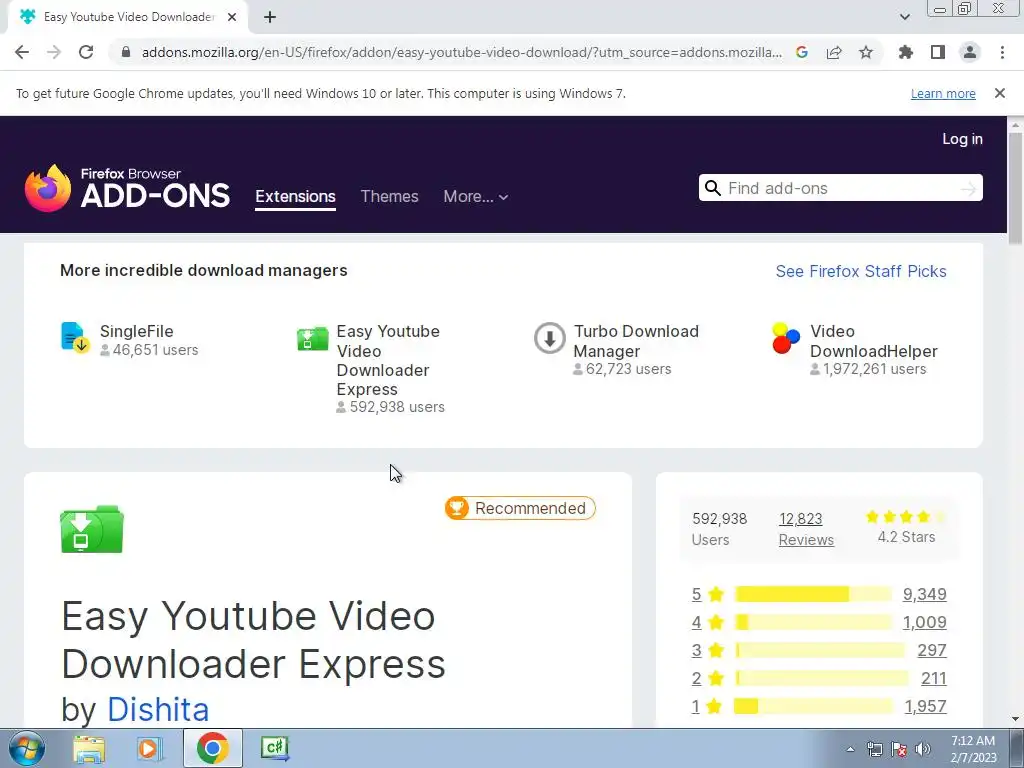Focus the Find add-ons search field
Image resolution: width=1024 pixels, height=768 pixels.
click(840, 188)
